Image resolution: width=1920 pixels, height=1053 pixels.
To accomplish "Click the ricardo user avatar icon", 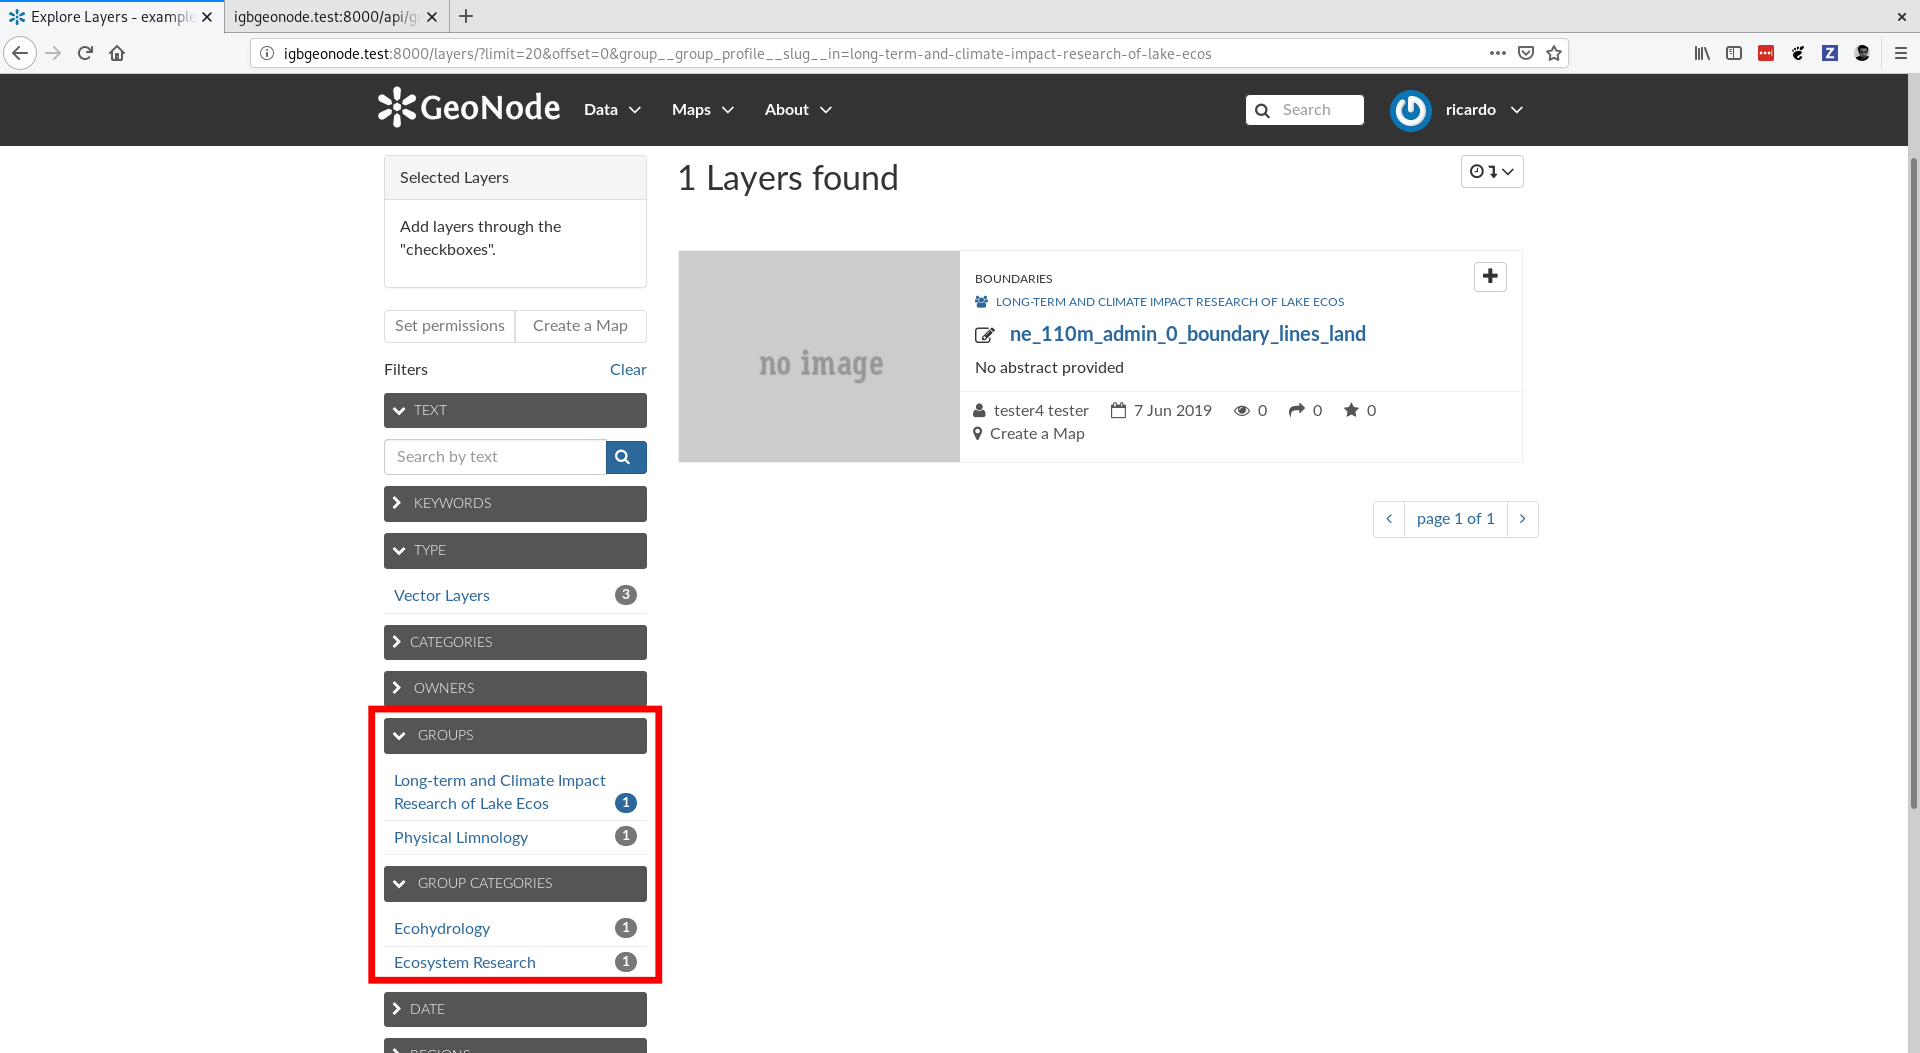I will [x=1411, y=110].
